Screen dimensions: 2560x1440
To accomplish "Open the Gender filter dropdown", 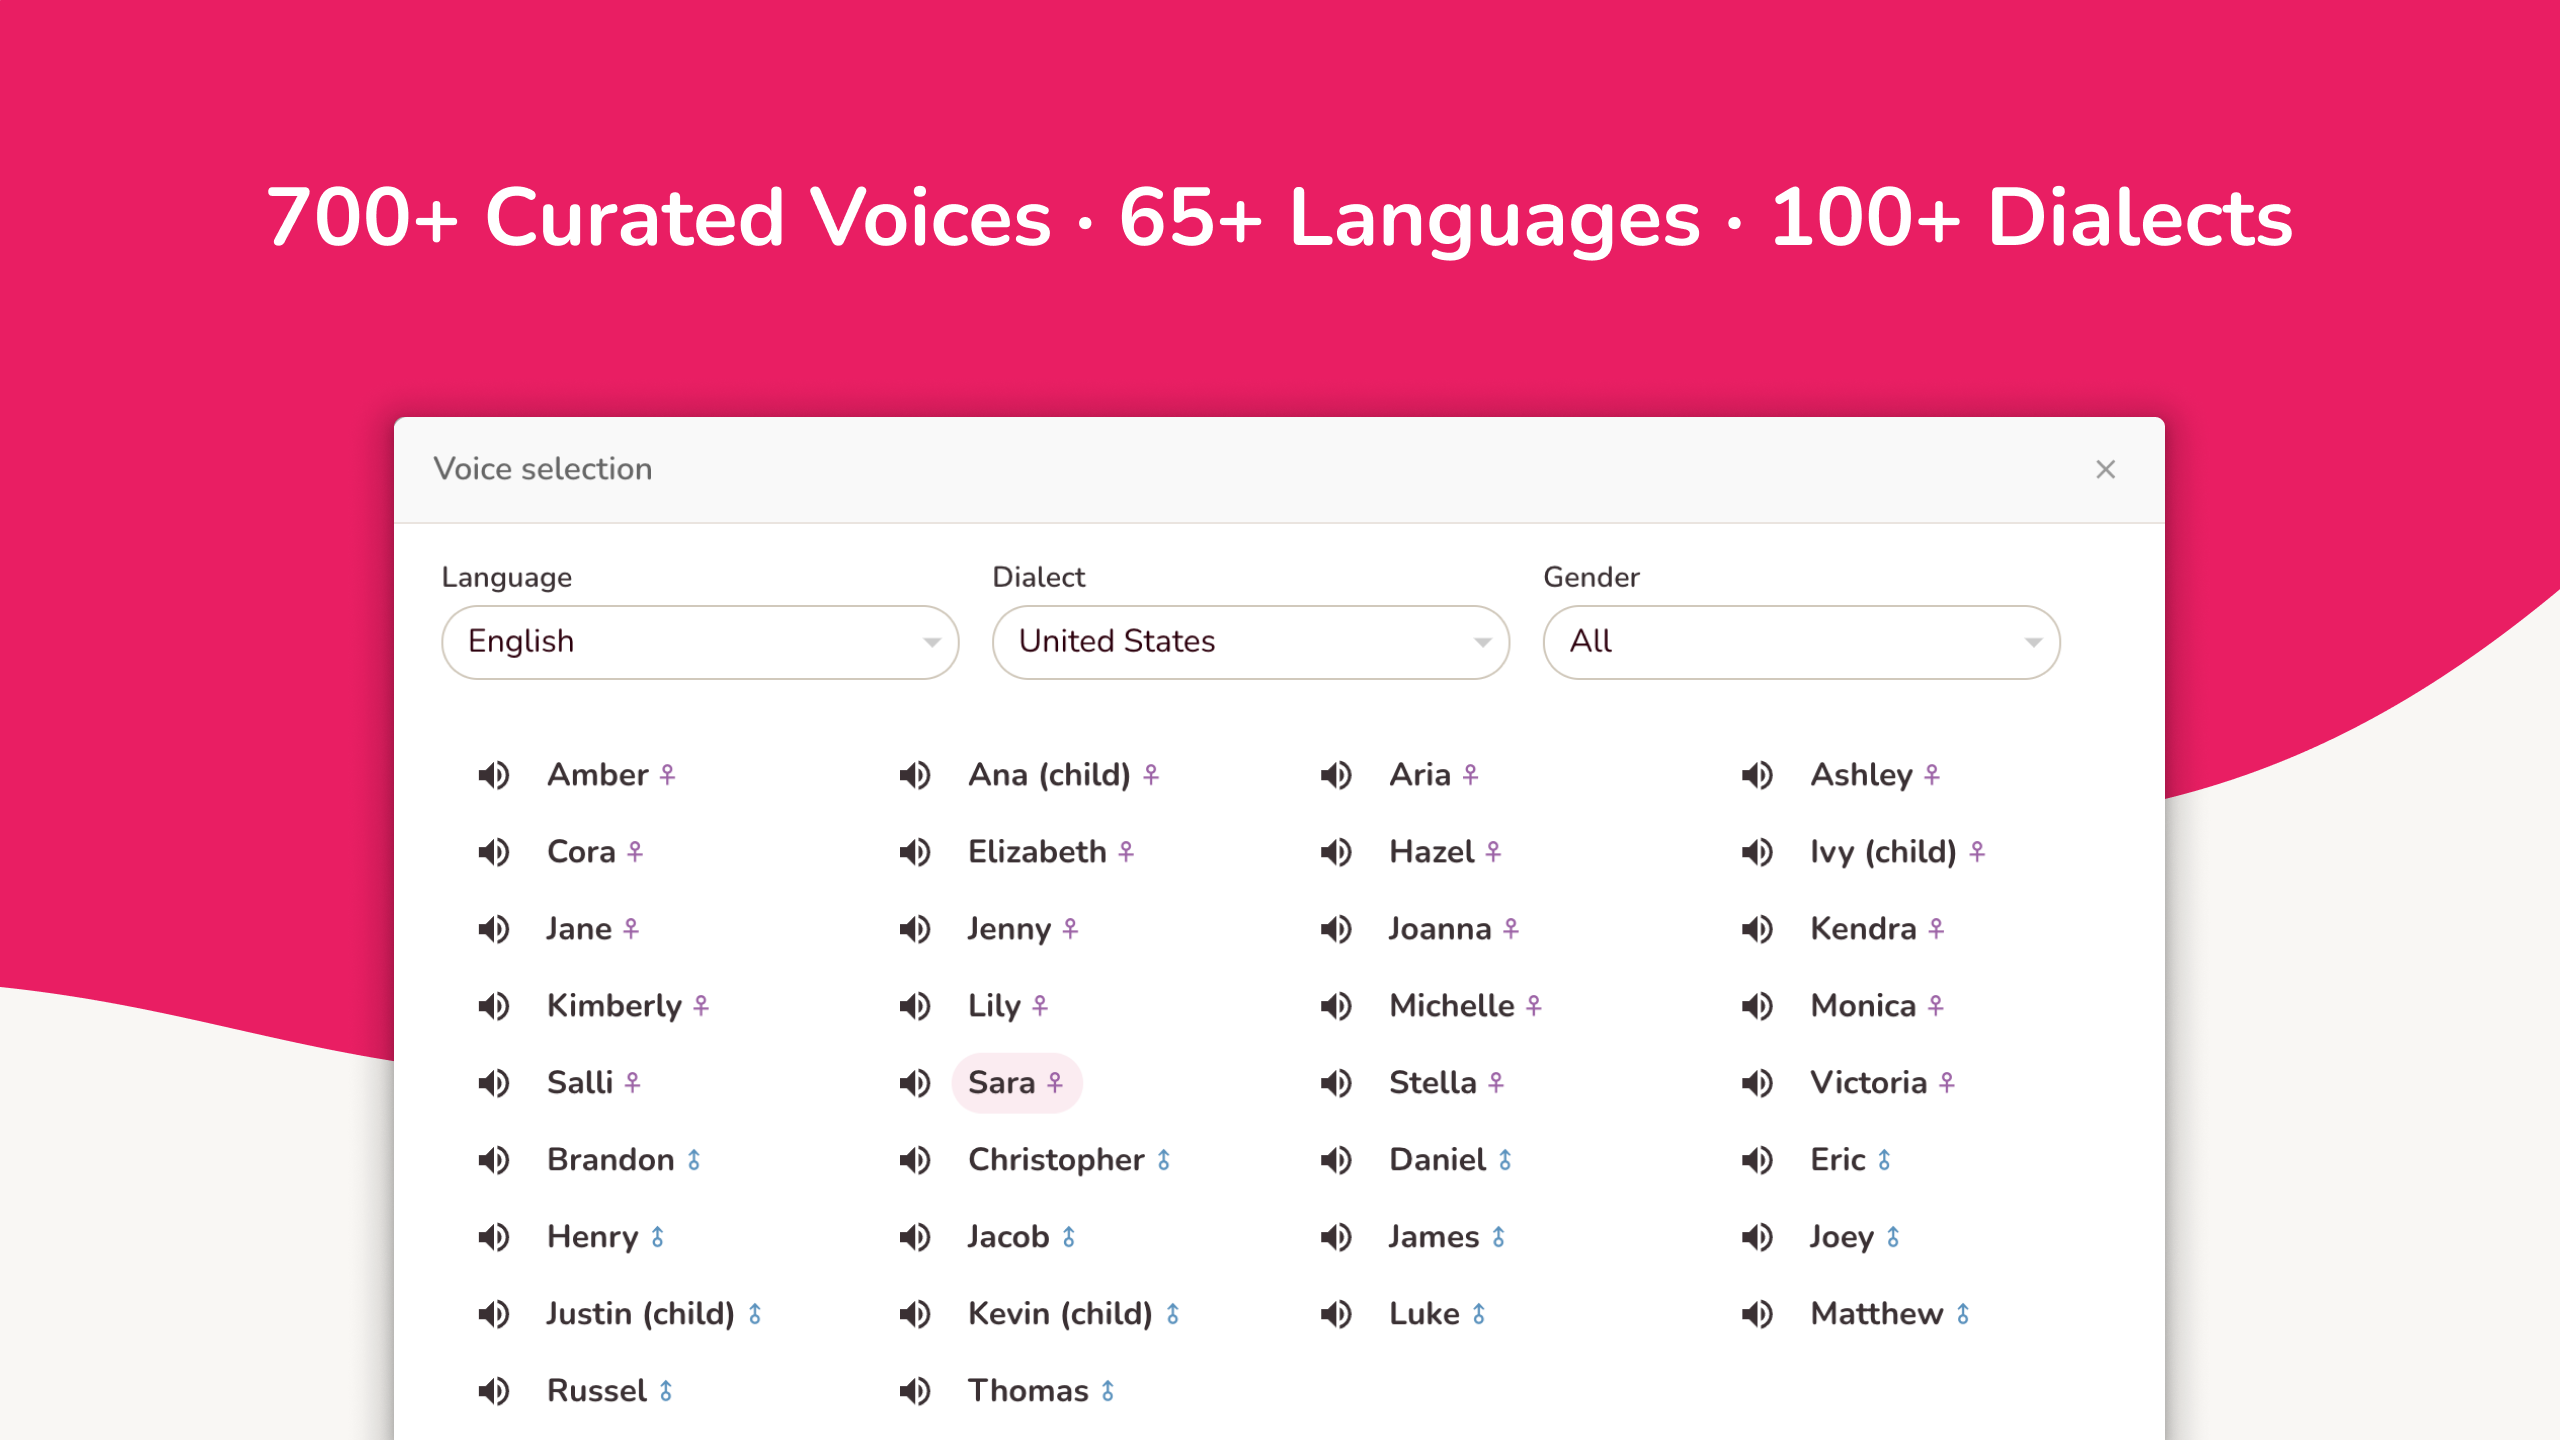I will [x=1799, y=642].
